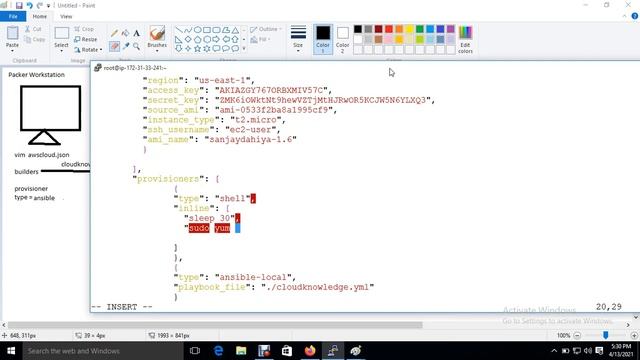640x360 pixels.
Task: Choose the Right arrow shape
Action: (x=216, y=40)
